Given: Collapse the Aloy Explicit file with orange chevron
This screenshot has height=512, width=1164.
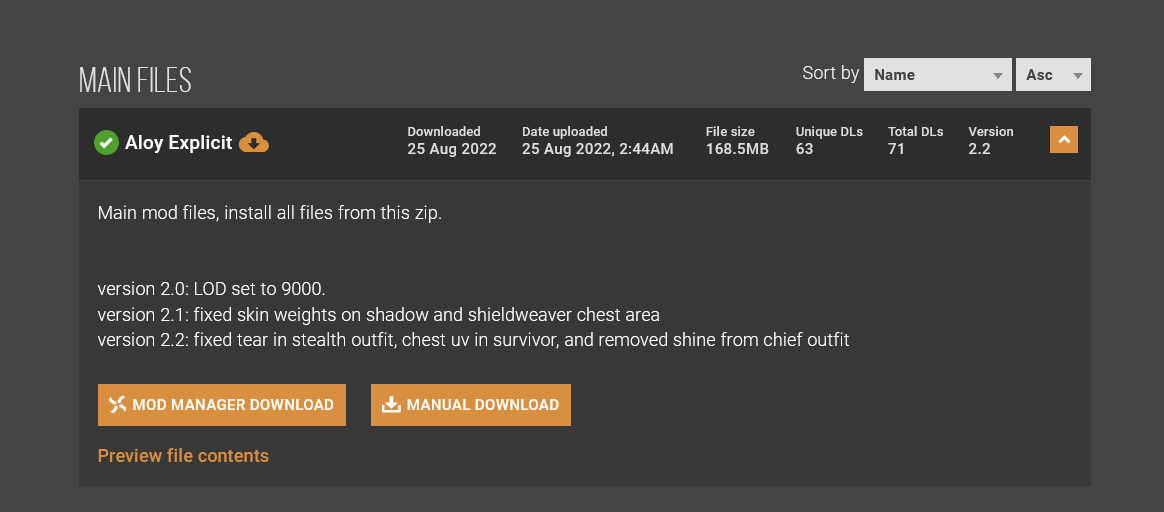Looking at the screenshot, I should coord(1064,140).
